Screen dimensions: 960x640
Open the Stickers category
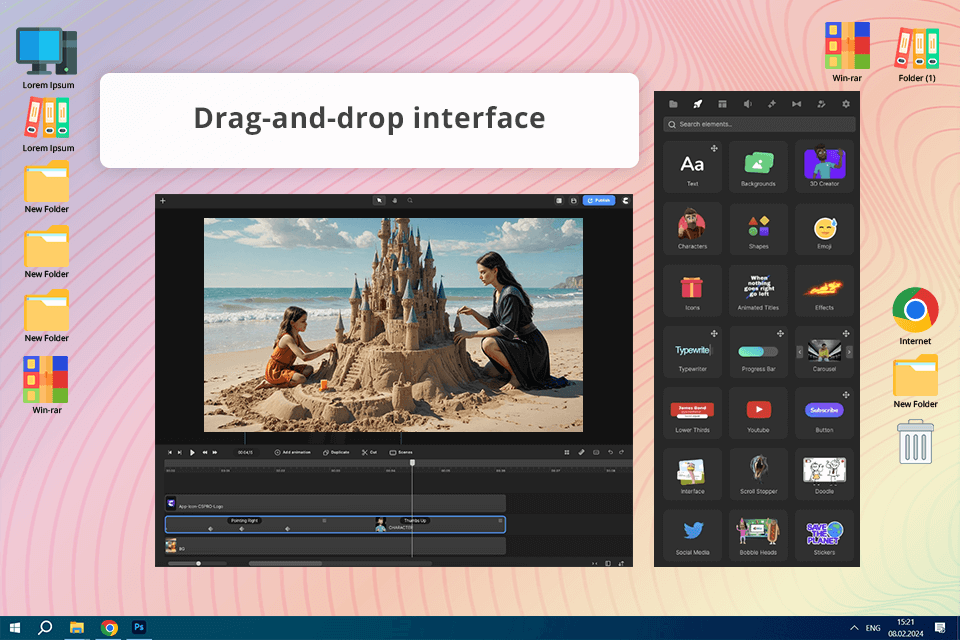click(x=824, y=535)
